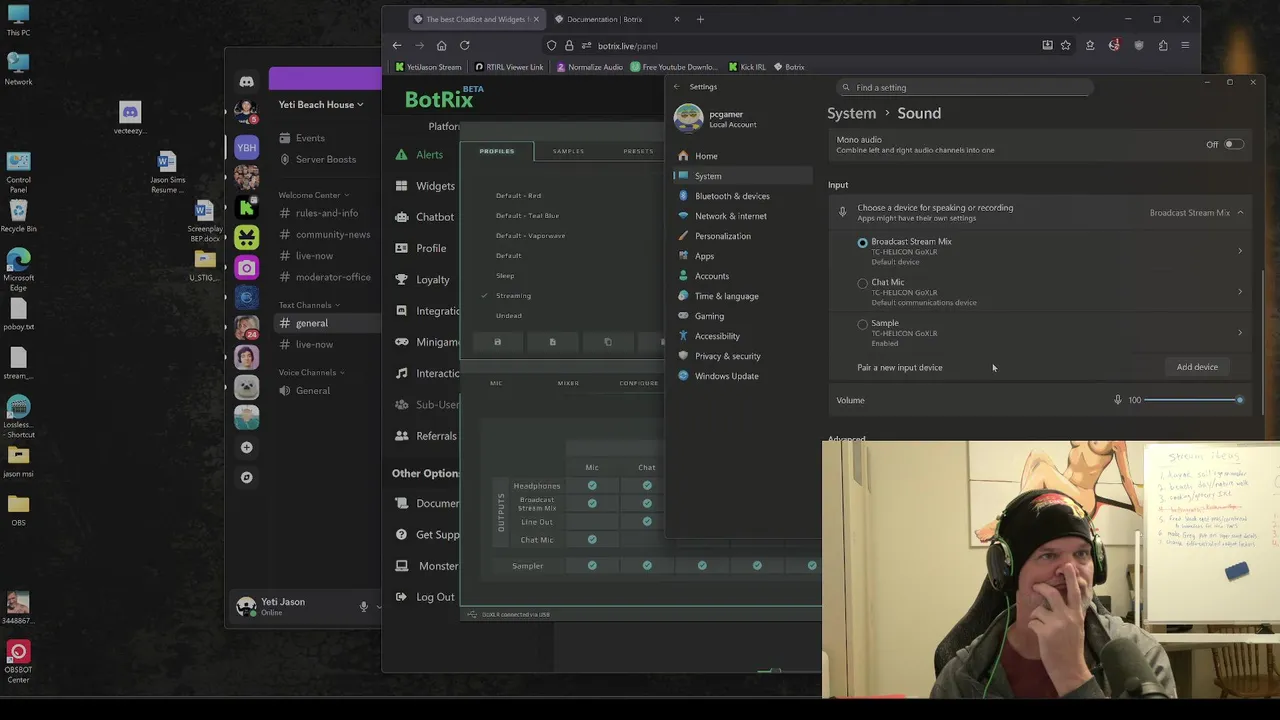The width and height of the screenshot is (1280, 720).
Task: Reload the botrix.live page
Action: (464, 45)
